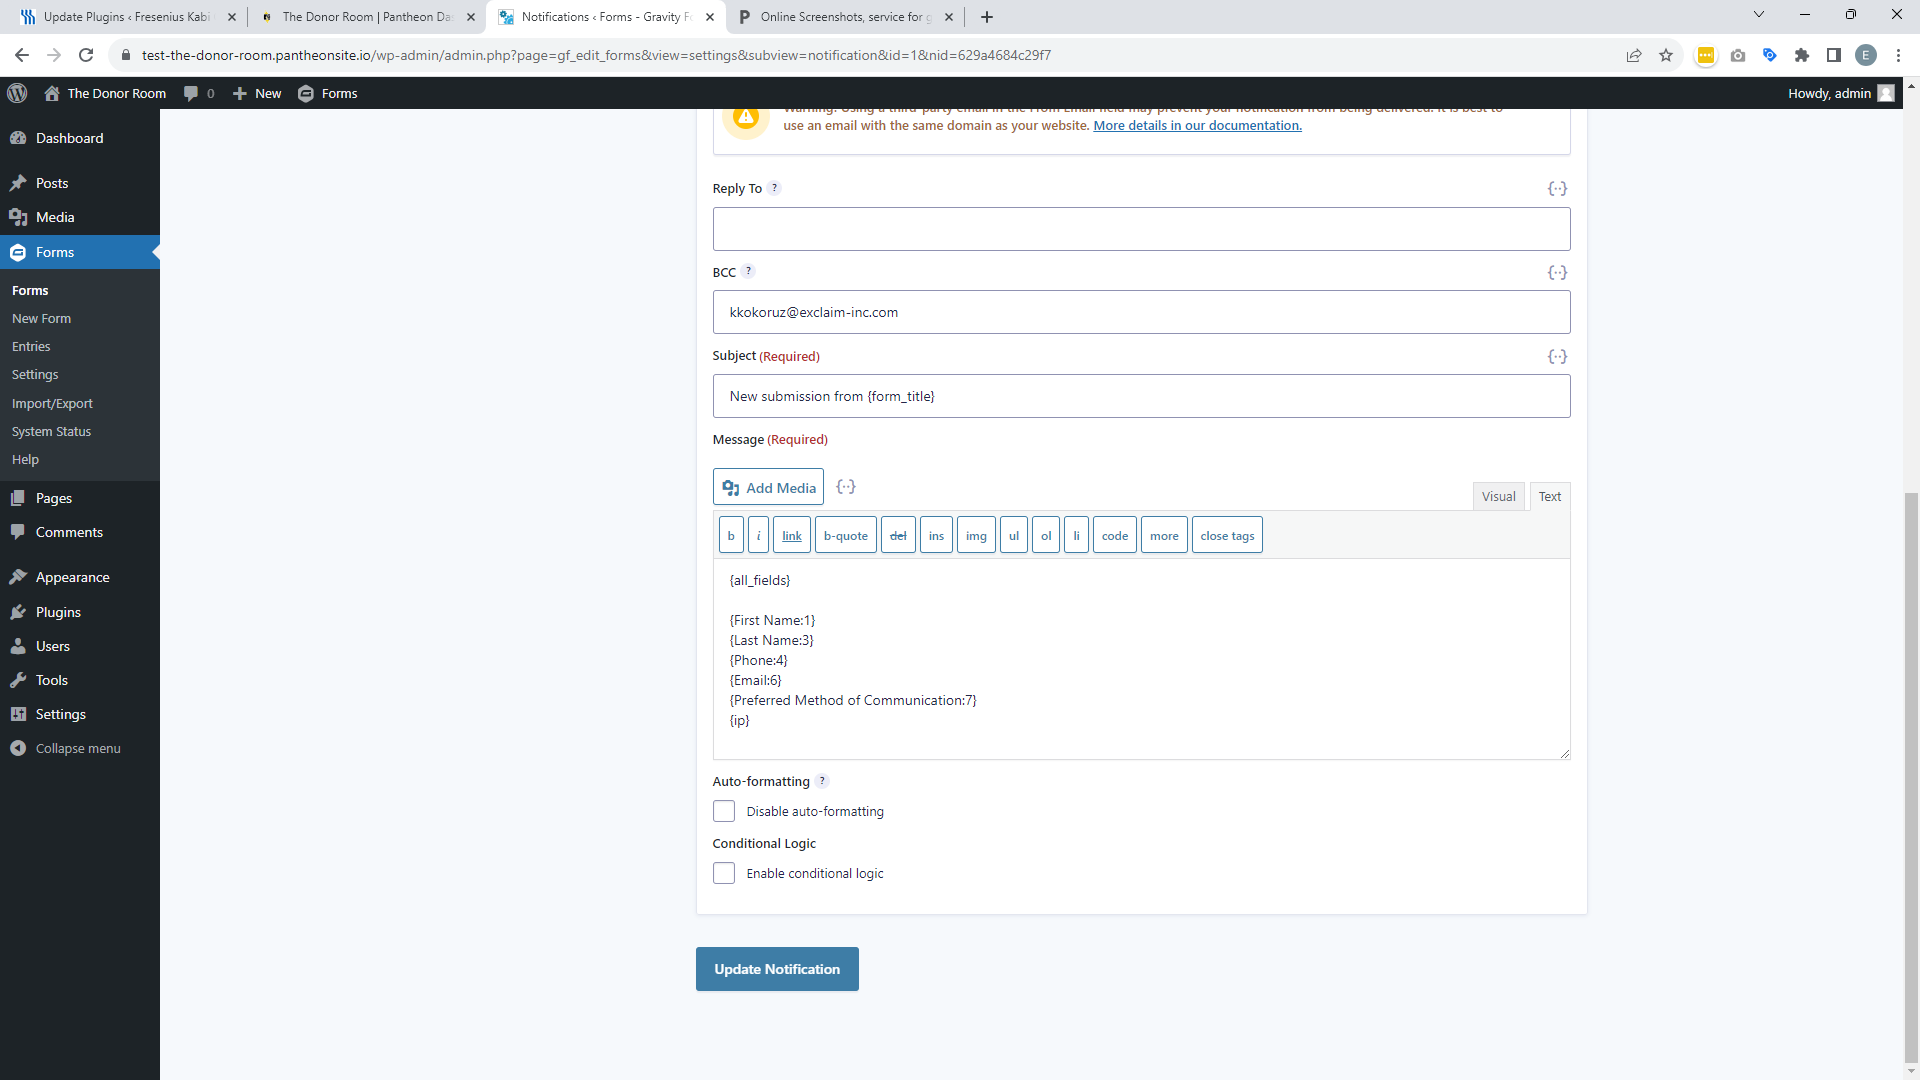Open Import/Export submenu link
Image resolution: width=1920 pixels, height=1080 pixels.
(x=52, y=403)
